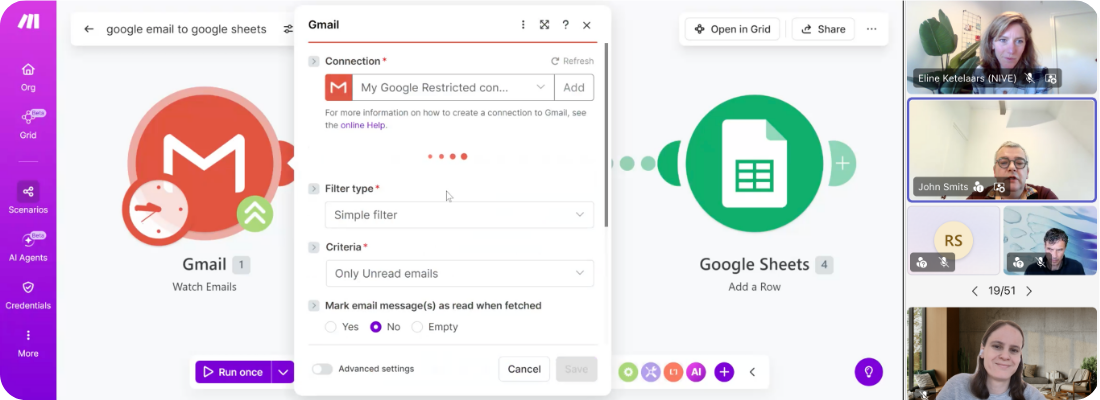Screen dimensions: 1100x400
Task: Go to next participants page arrow
Action: pos(1029,291)
